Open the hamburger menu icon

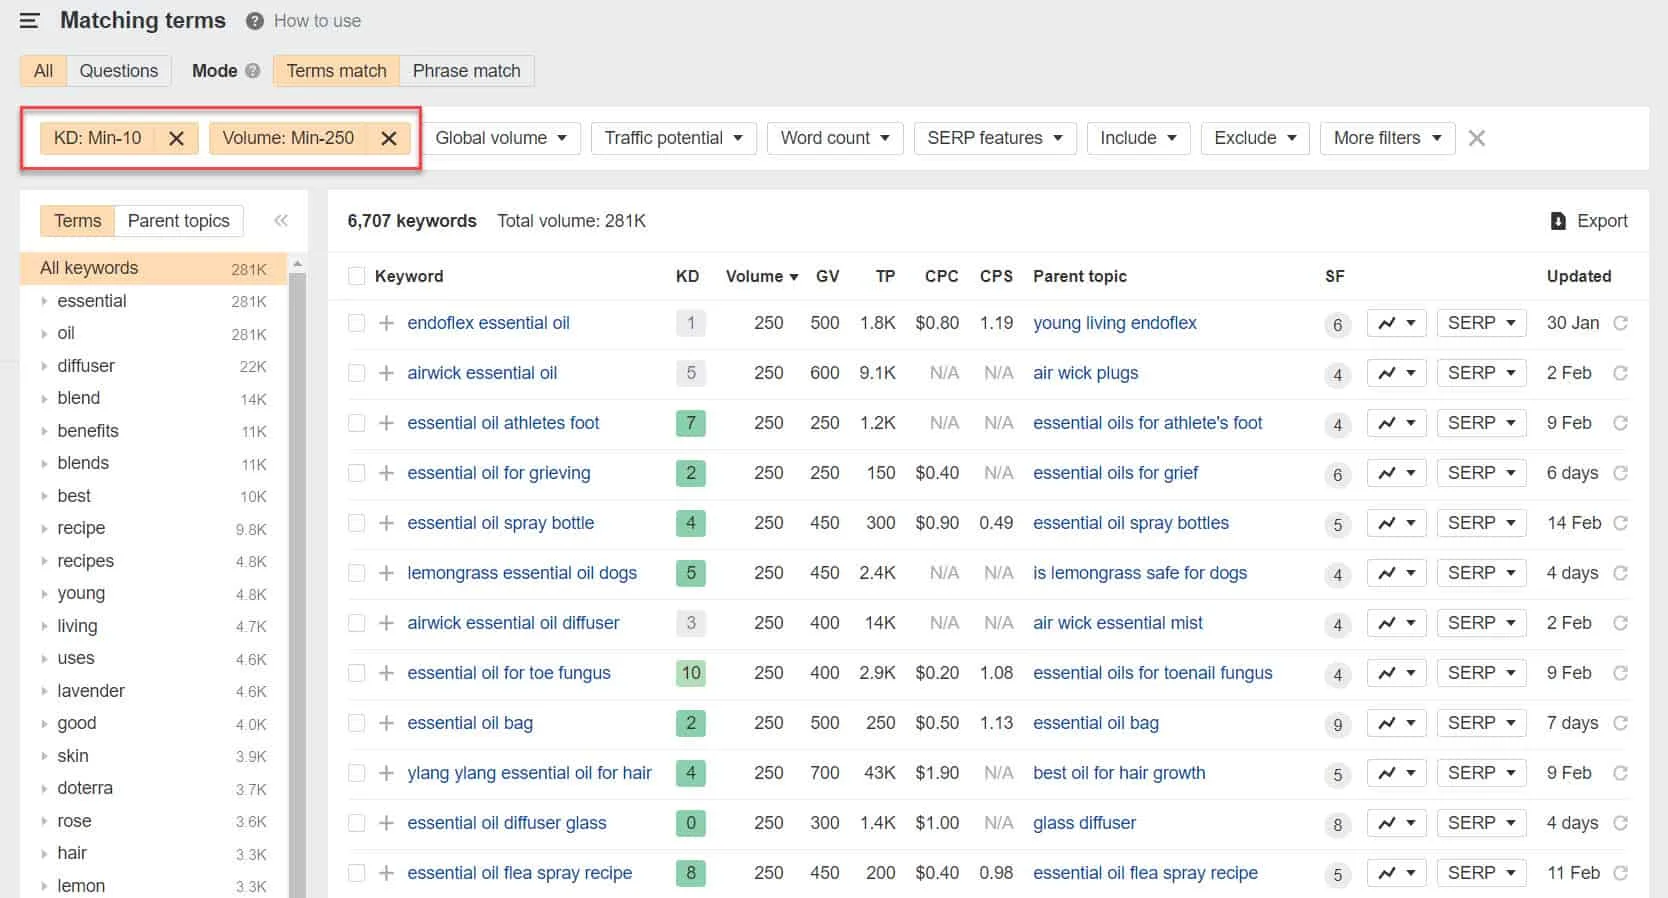click(x=29, y=20)
